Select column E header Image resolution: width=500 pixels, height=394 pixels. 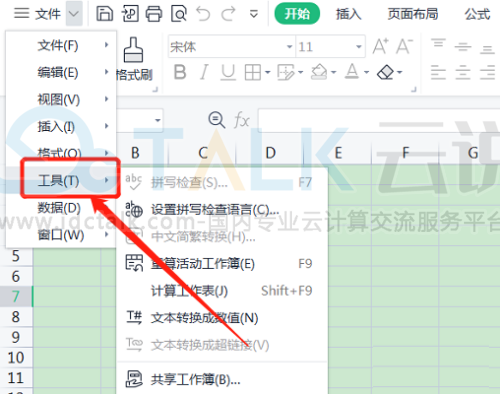[338, 153]
